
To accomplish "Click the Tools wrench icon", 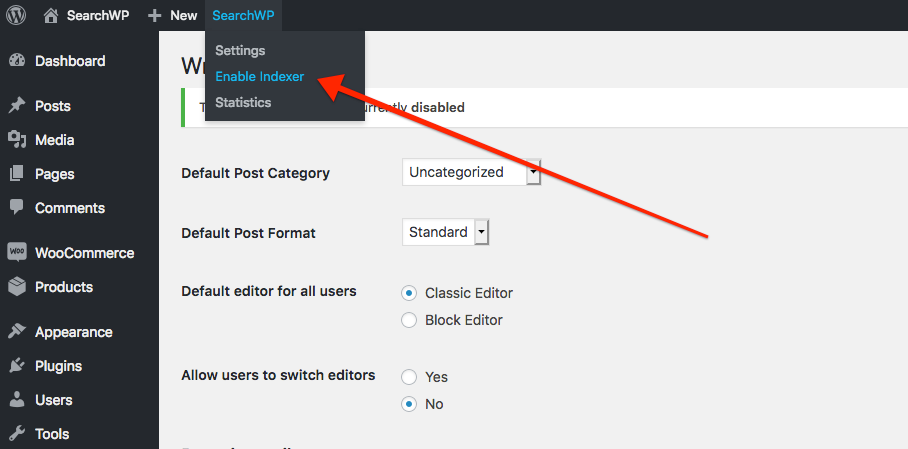I will [x=17, y=433].
